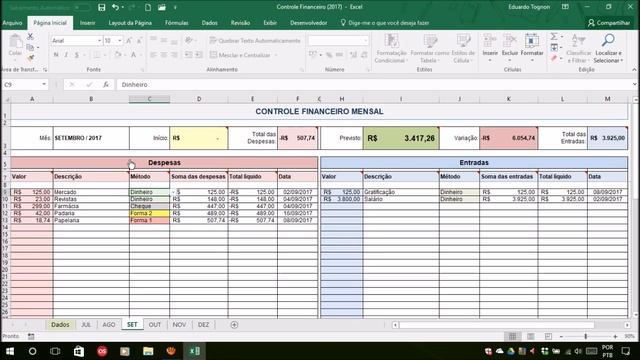The height and width of the screenshot is (360, 640).
Task: Adjust the zoom slider handle
Action: coord(586,336)
